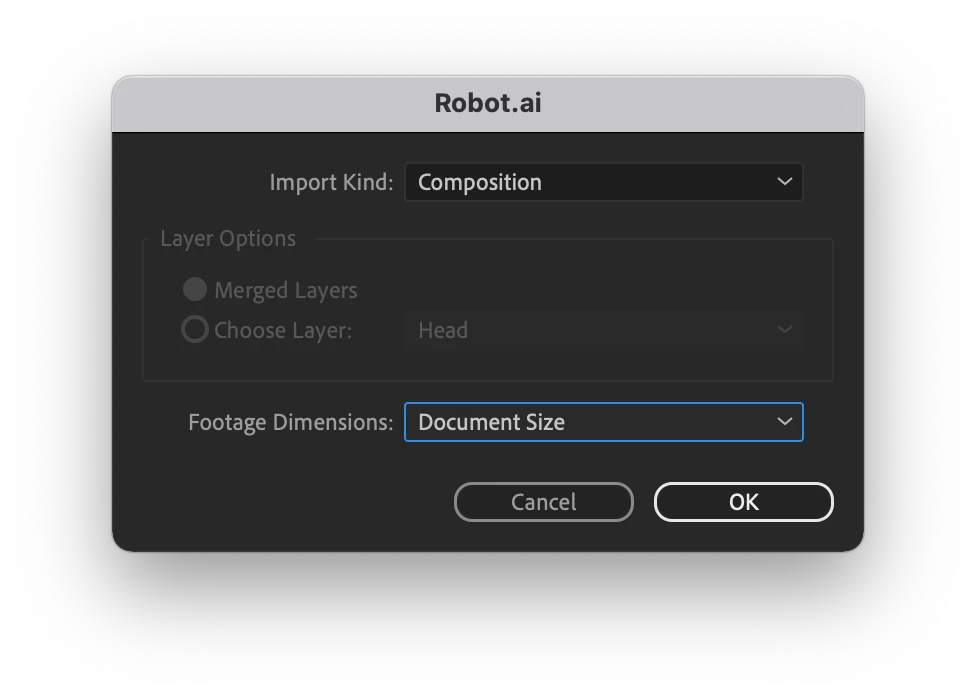This screenshot has width=976, height=700.
Task: Select the Merged Layers radio button
Action: [x=195, y=289]
